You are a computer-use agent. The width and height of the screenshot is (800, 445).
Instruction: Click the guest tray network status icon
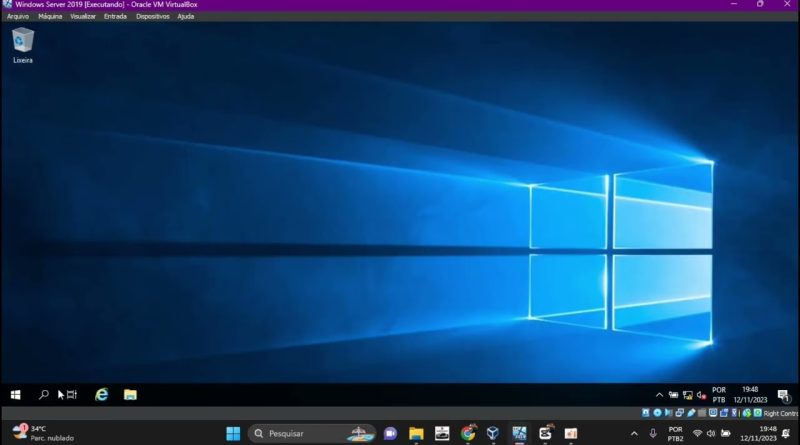click(x=688, y=395)
